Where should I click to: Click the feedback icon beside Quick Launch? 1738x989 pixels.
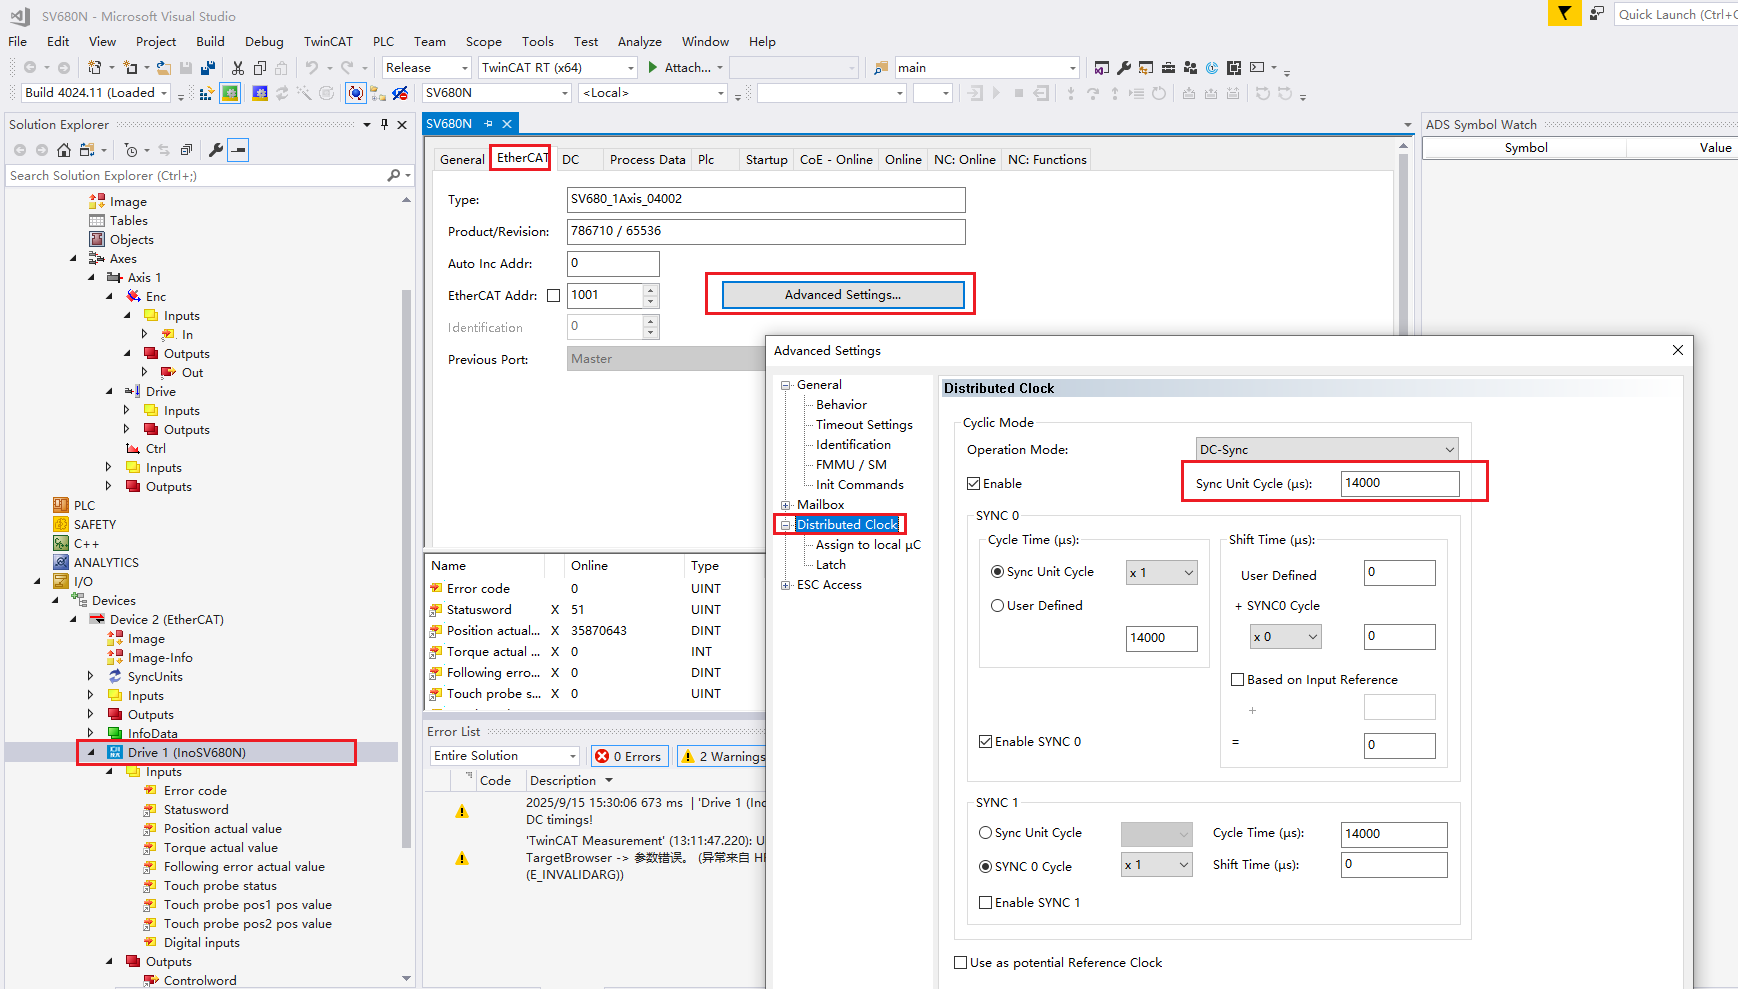pos(1597,14)
